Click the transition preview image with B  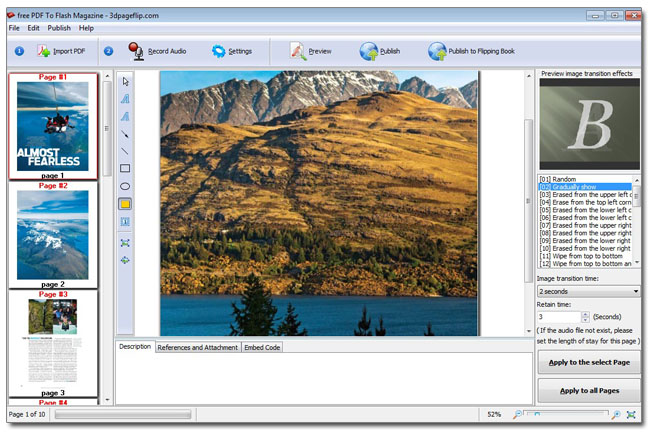(x=589, y=124)
